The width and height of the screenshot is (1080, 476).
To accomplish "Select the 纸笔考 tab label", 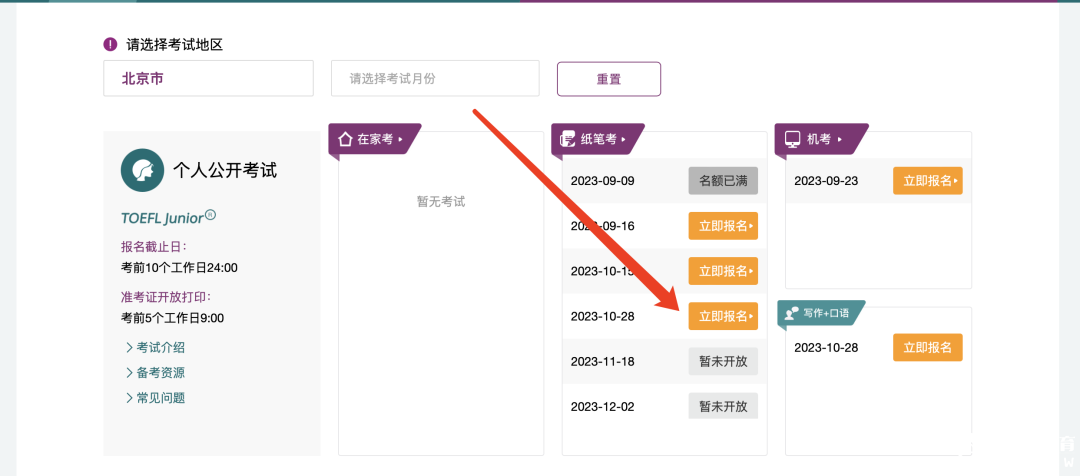I will 599,139.
